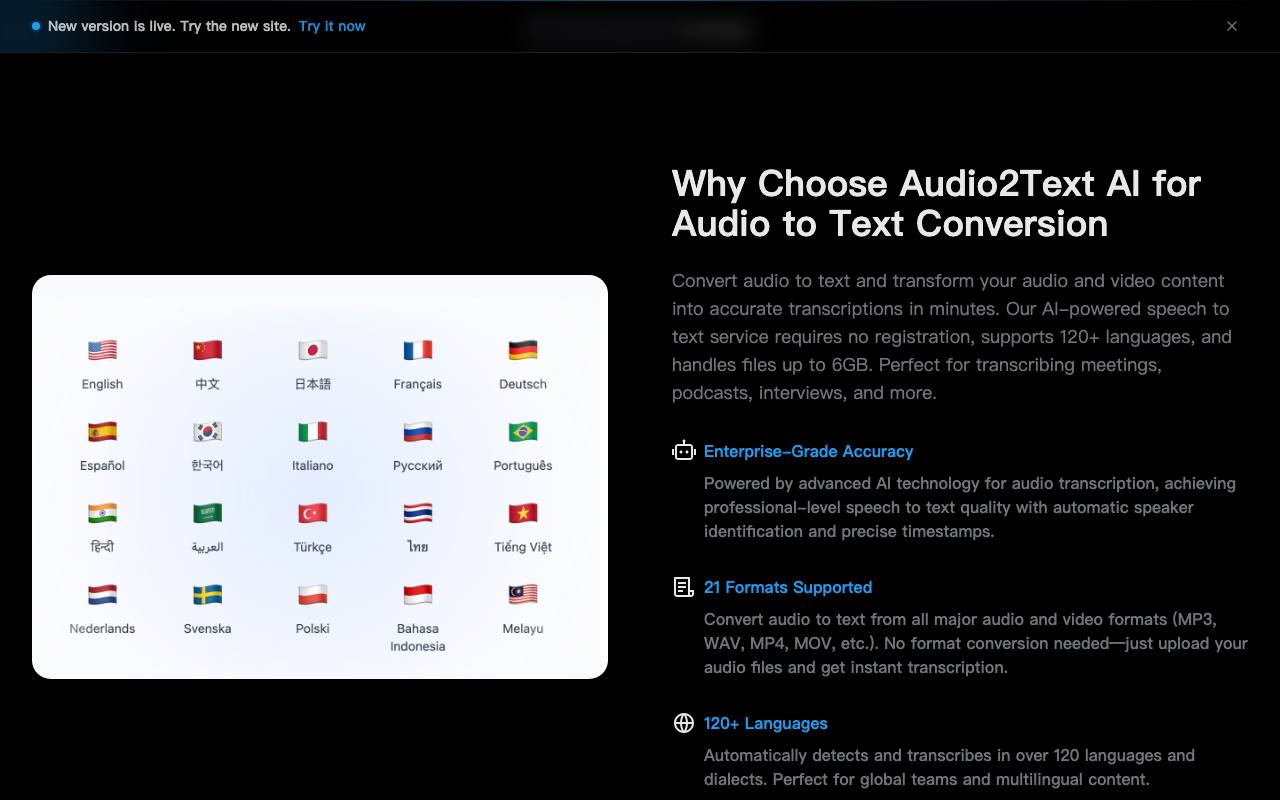
Task: Click the South Korea flag icon
Action: click(x=207, y=431)
